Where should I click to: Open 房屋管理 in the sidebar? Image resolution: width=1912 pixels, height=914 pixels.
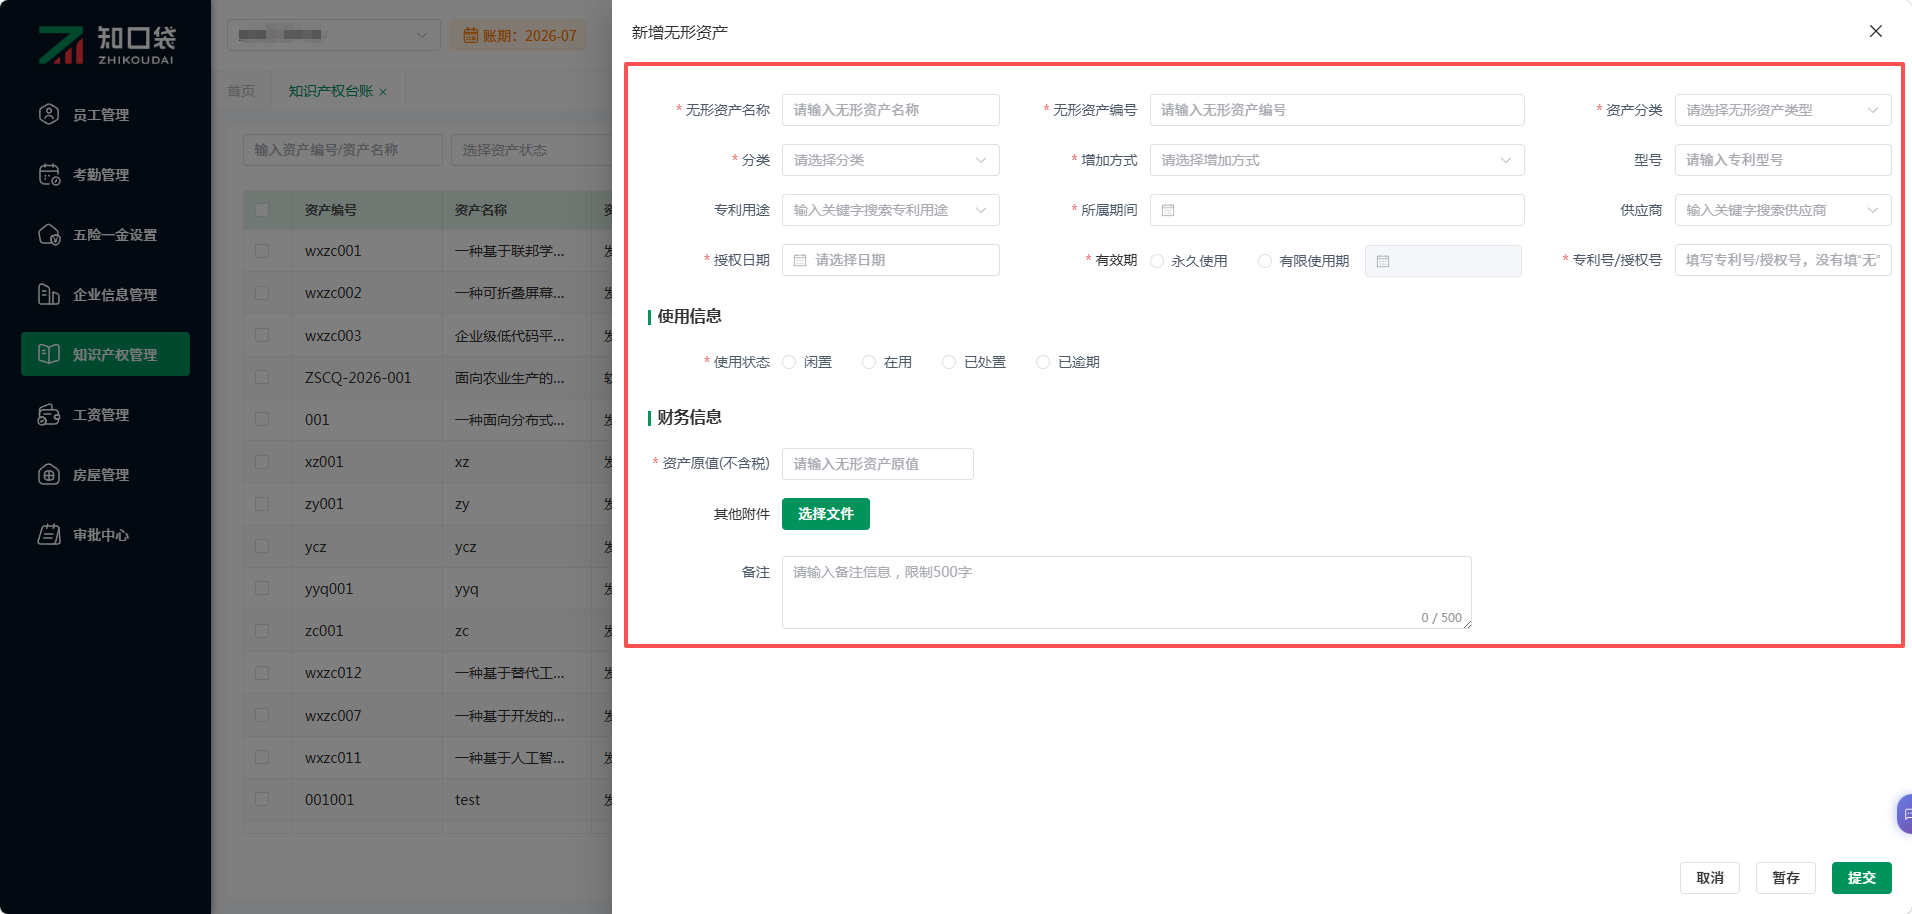105,474
